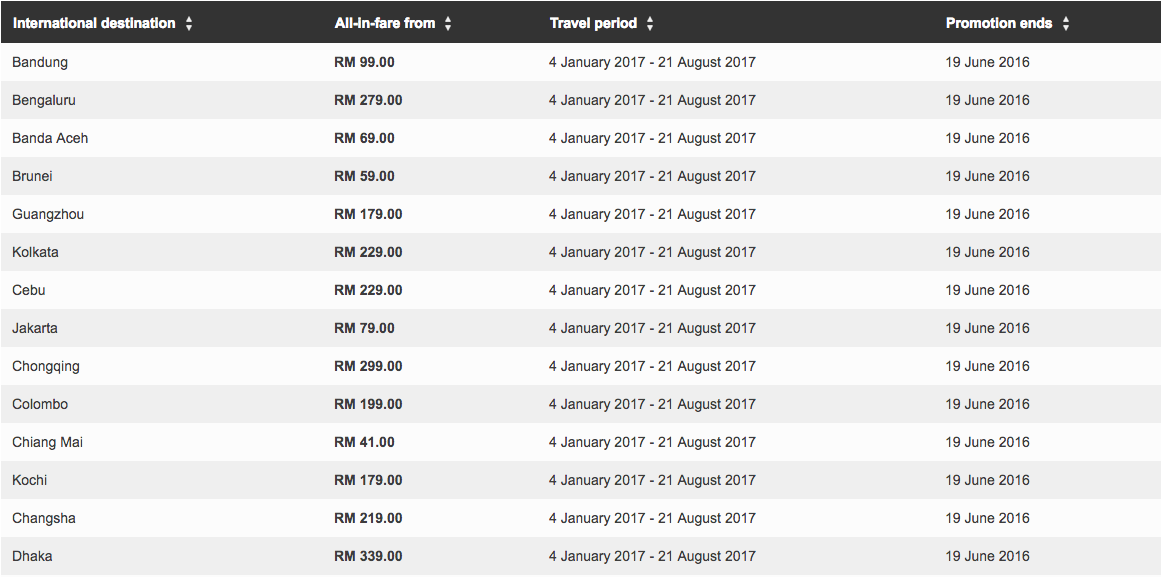Click sort arrows beside Travel period
The width and height of the screenshot is (1161, 577).
[650, 24]
